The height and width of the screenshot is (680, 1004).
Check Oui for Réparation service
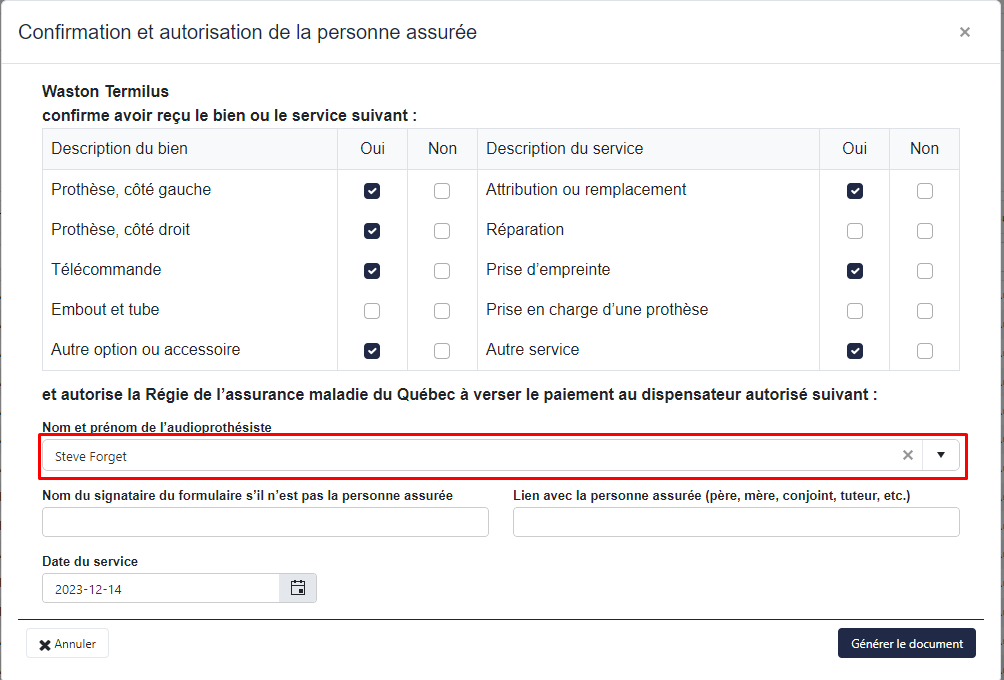pos(855,231)
